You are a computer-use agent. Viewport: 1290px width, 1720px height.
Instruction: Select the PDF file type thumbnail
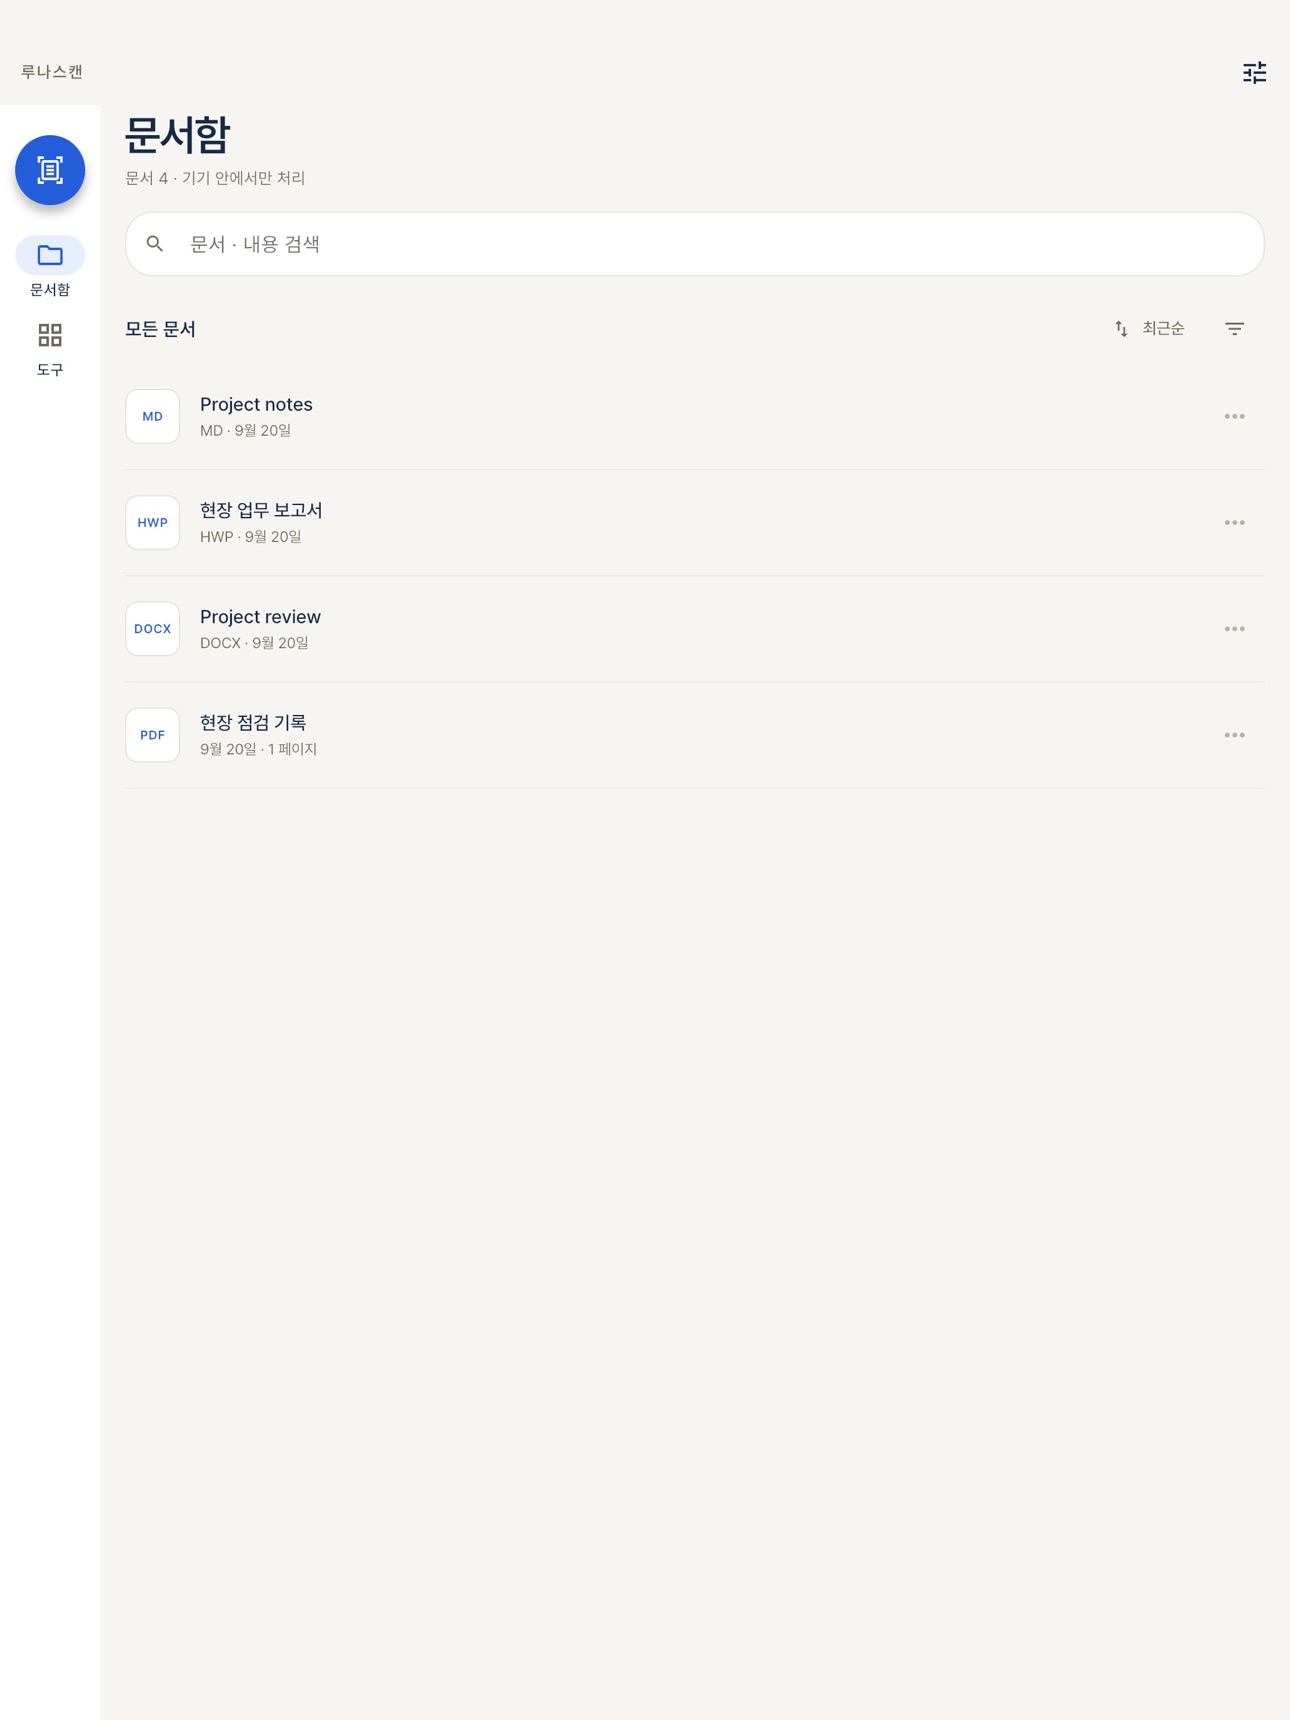(153, 735)
